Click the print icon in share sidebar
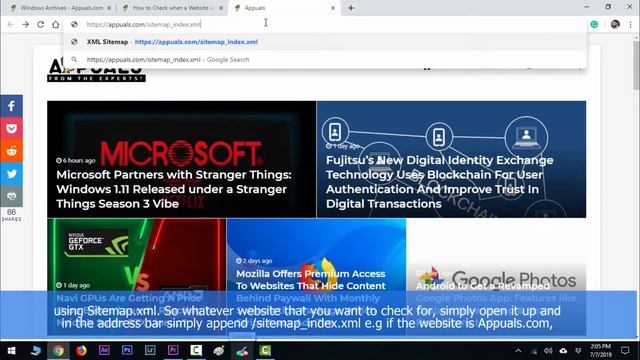Screen dimensions: 640x360 [11, 196]
